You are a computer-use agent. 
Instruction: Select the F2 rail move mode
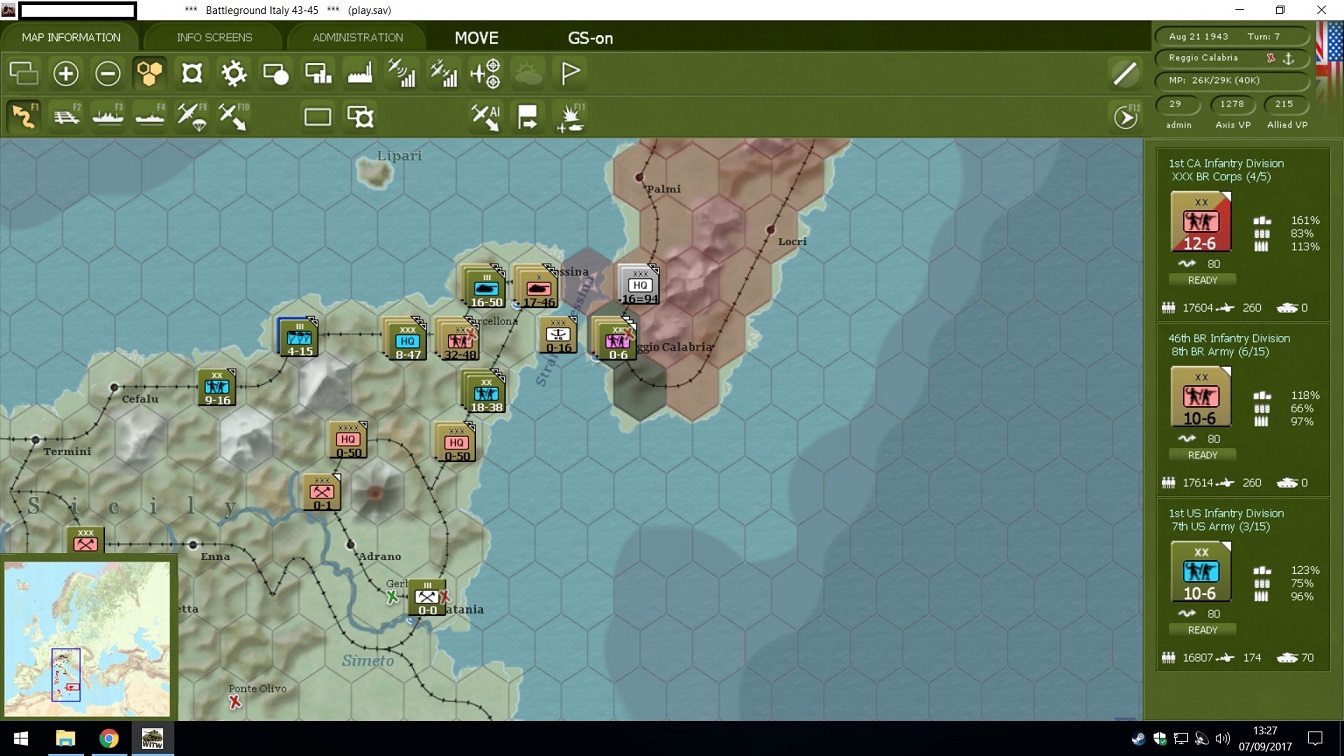click(x=66, y=116)
